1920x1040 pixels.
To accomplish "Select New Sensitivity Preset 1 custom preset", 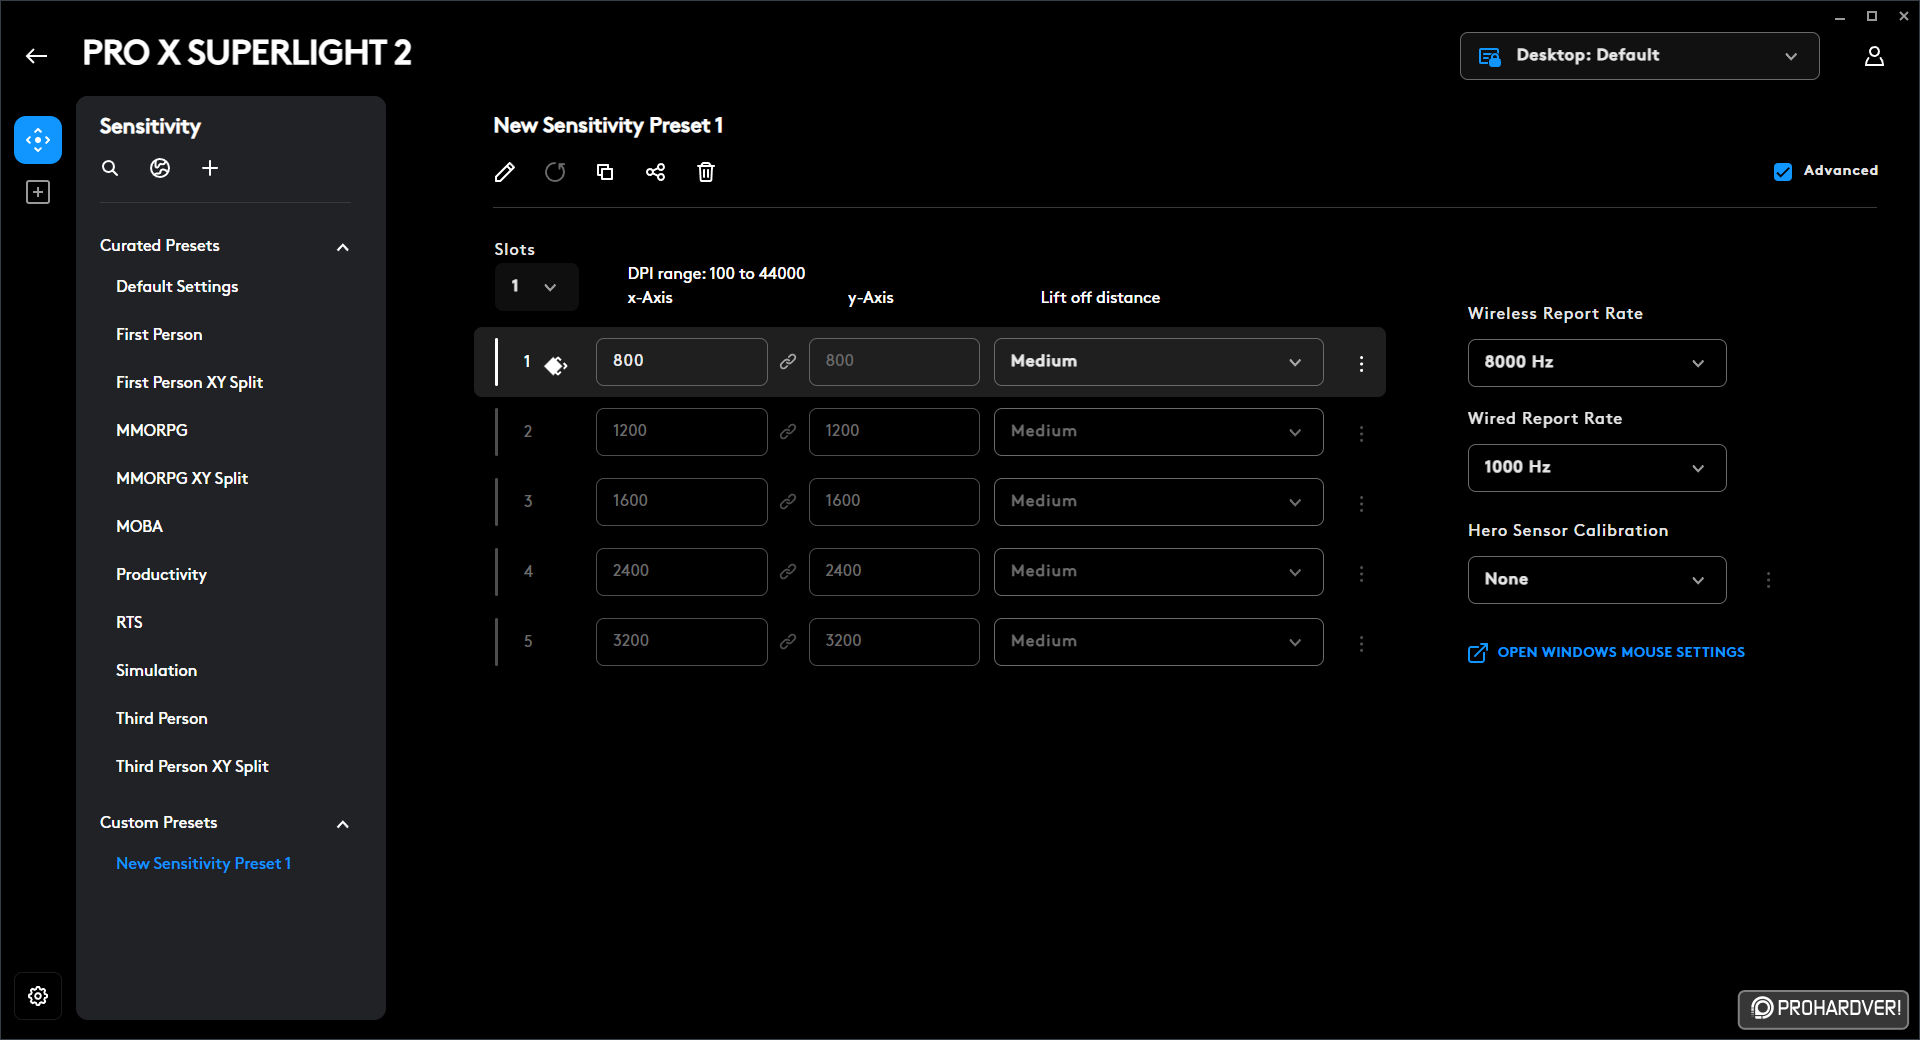I will click(x=203, y=864).
